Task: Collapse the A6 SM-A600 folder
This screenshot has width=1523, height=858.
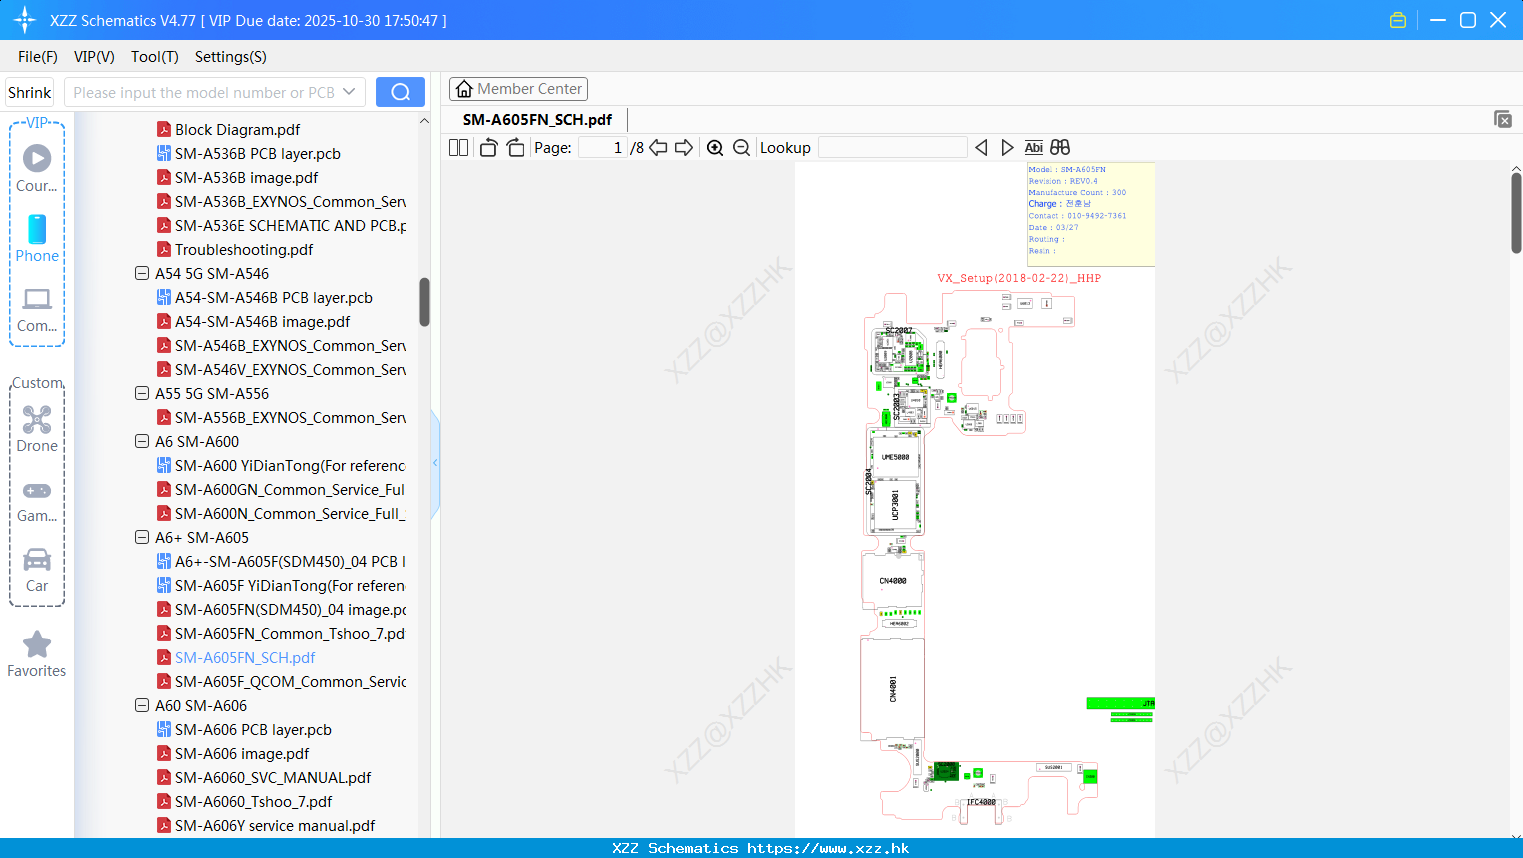Action: coord(142,441)
